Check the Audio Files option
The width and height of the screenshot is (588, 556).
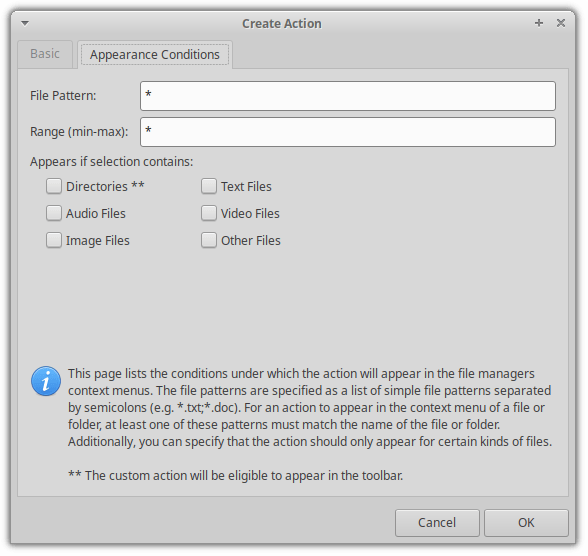[x=54, y=213]
